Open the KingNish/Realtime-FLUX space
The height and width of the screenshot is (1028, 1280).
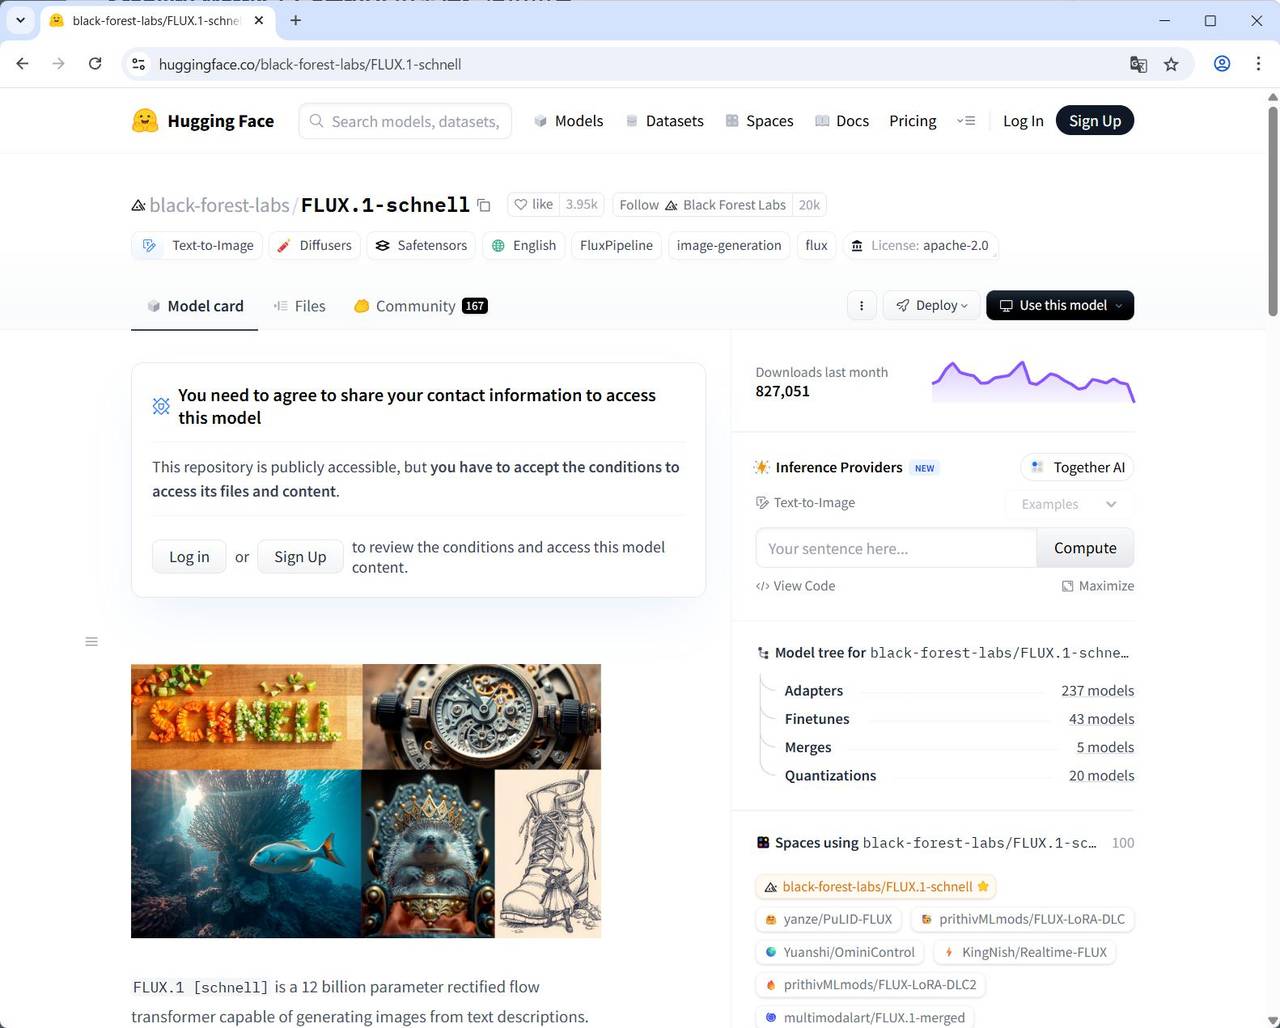click(1025, 952)
